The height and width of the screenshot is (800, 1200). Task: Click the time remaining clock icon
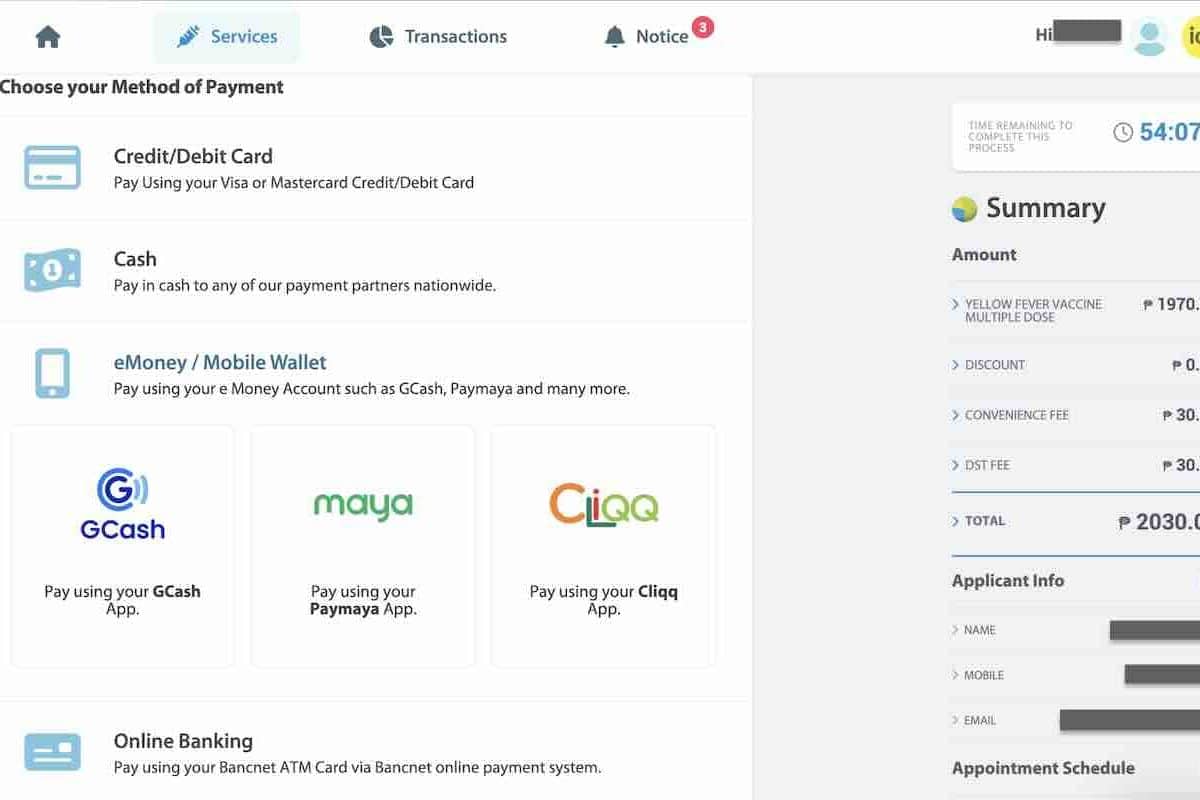[1123, 132]
